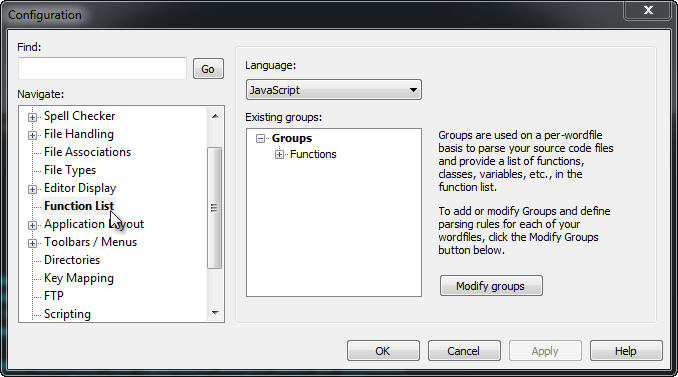
Task: Select Spell Checker in the navigation tree
Action: 80,116
